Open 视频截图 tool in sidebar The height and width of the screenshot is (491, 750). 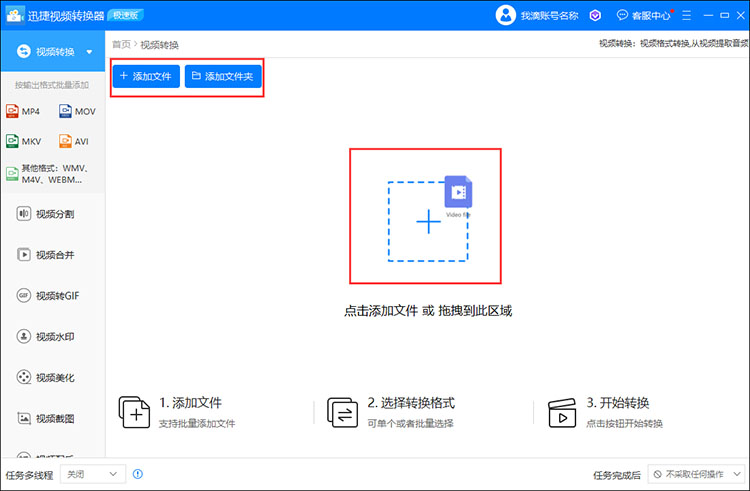tap(45, 418)
